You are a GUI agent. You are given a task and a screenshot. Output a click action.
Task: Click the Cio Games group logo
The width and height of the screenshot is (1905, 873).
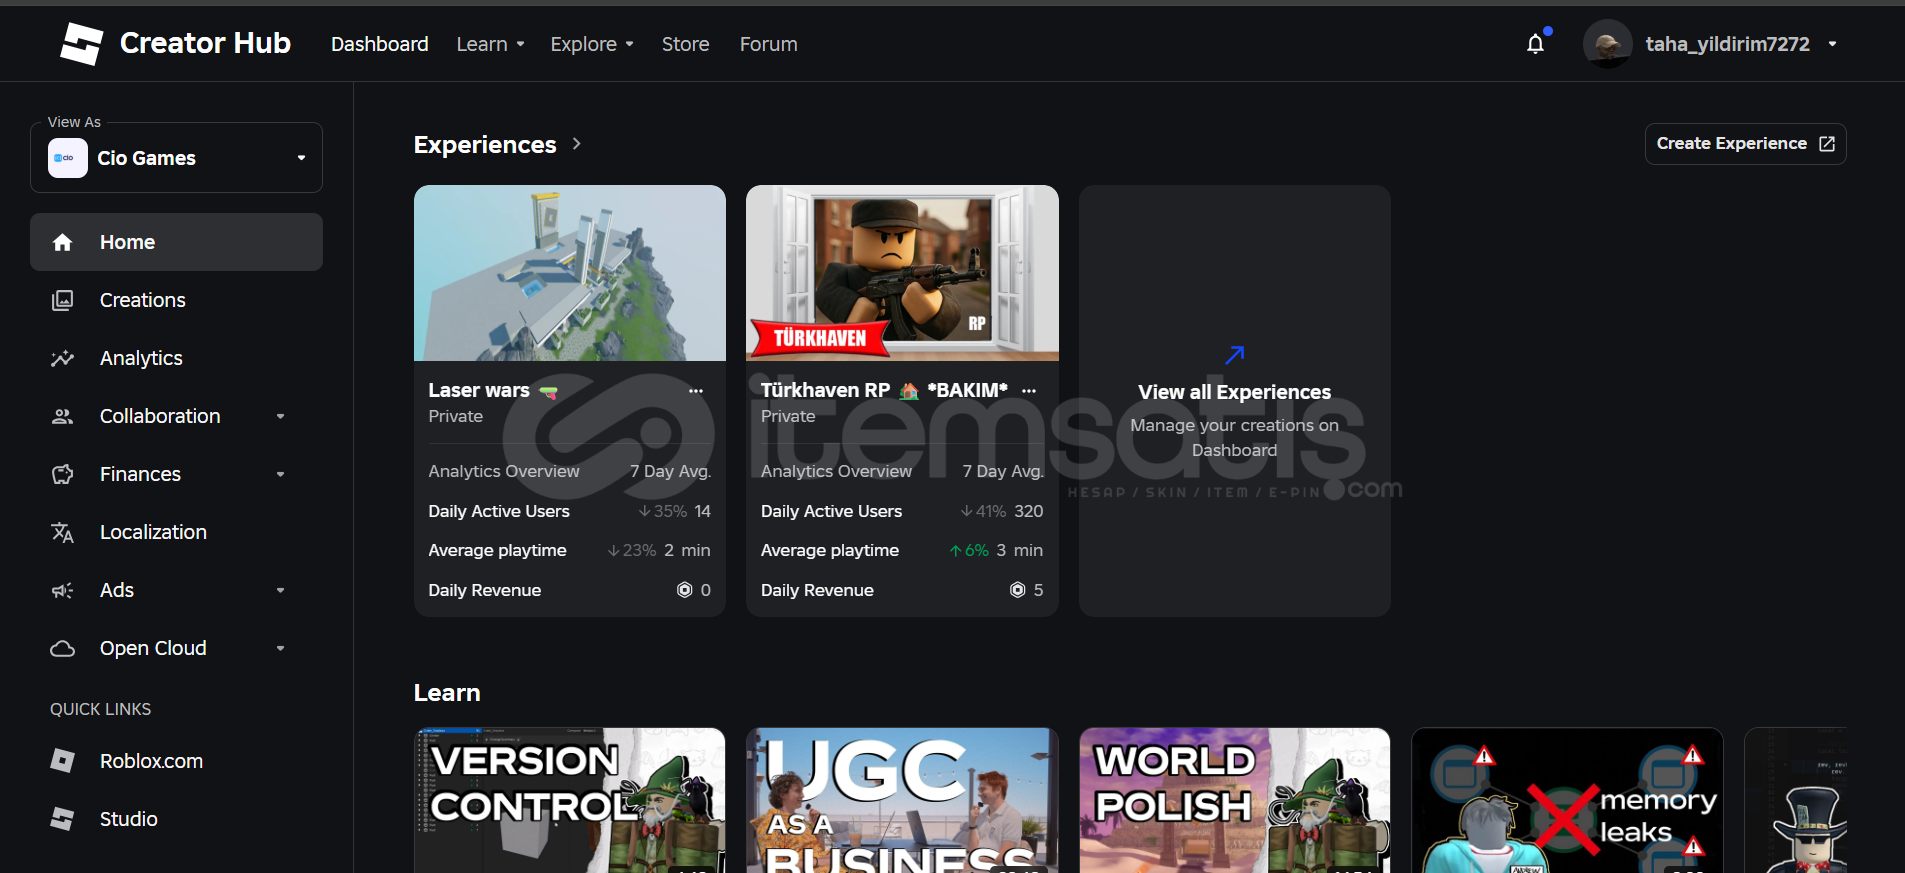tap(68, 158)
